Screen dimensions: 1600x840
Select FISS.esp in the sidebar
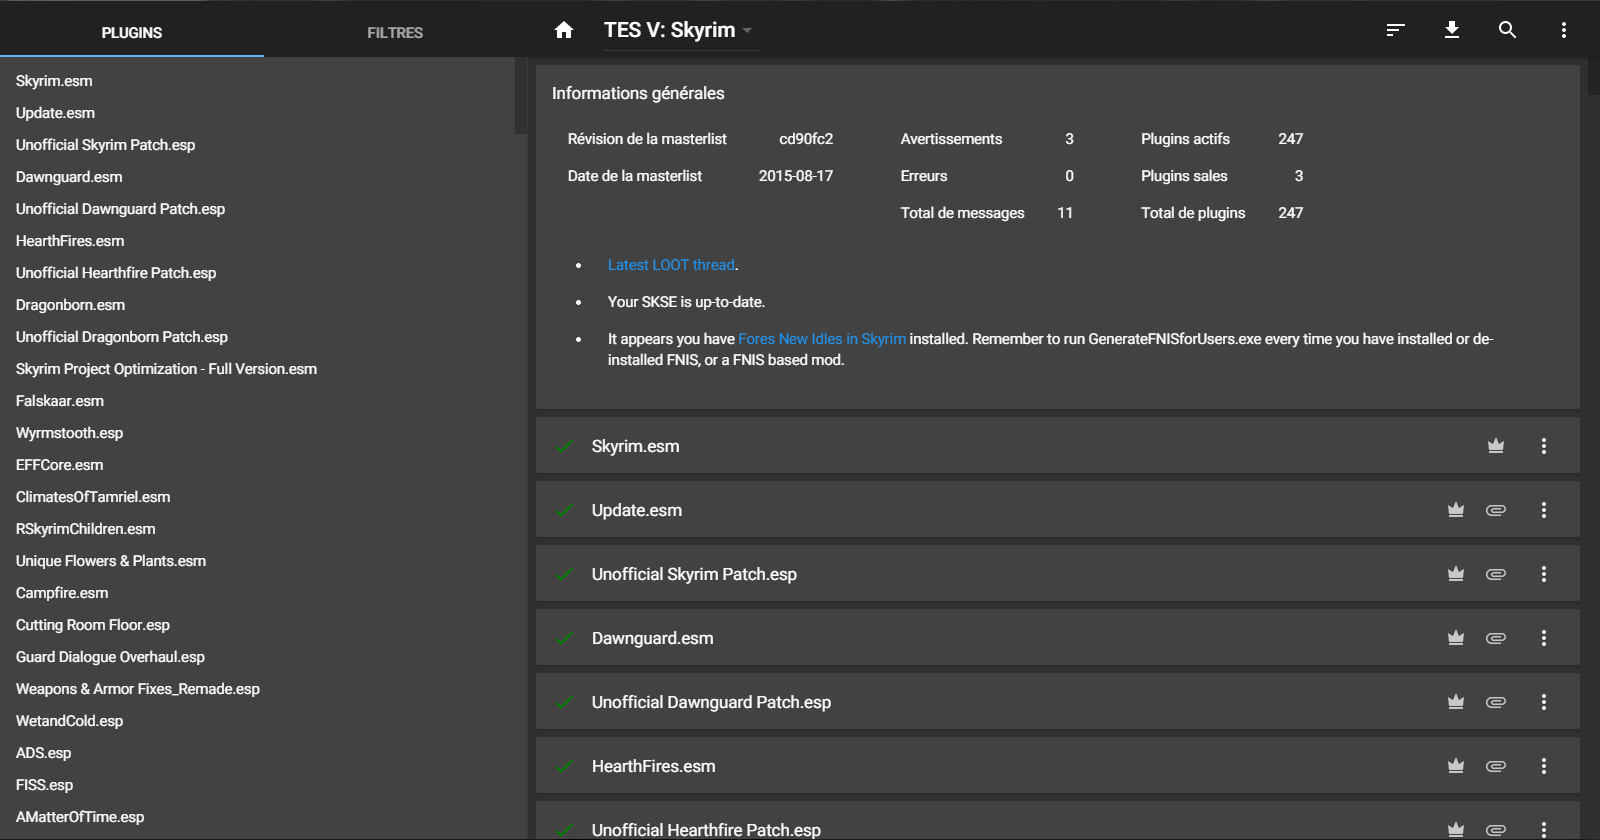point(45,785)
